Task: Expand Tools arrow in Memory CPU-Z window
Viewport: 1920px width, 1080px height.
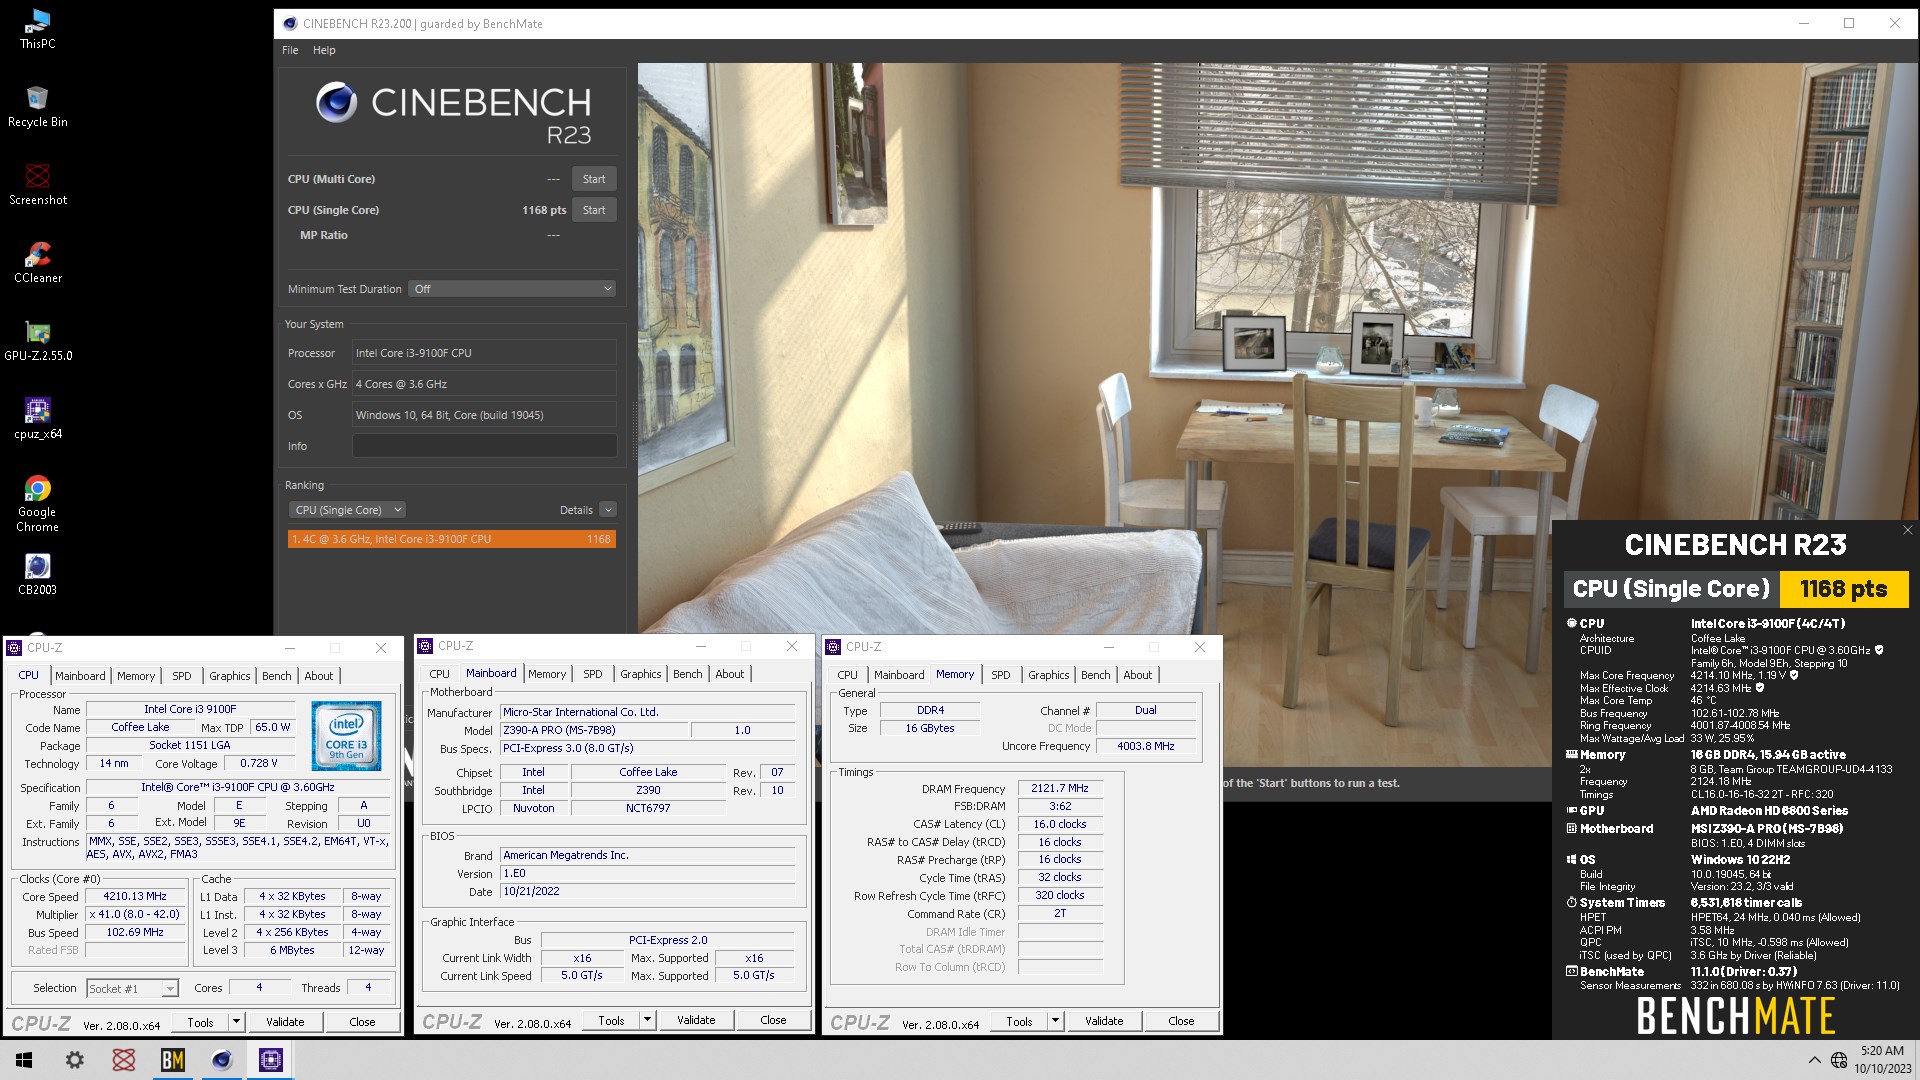Action: [1055, 1021]
